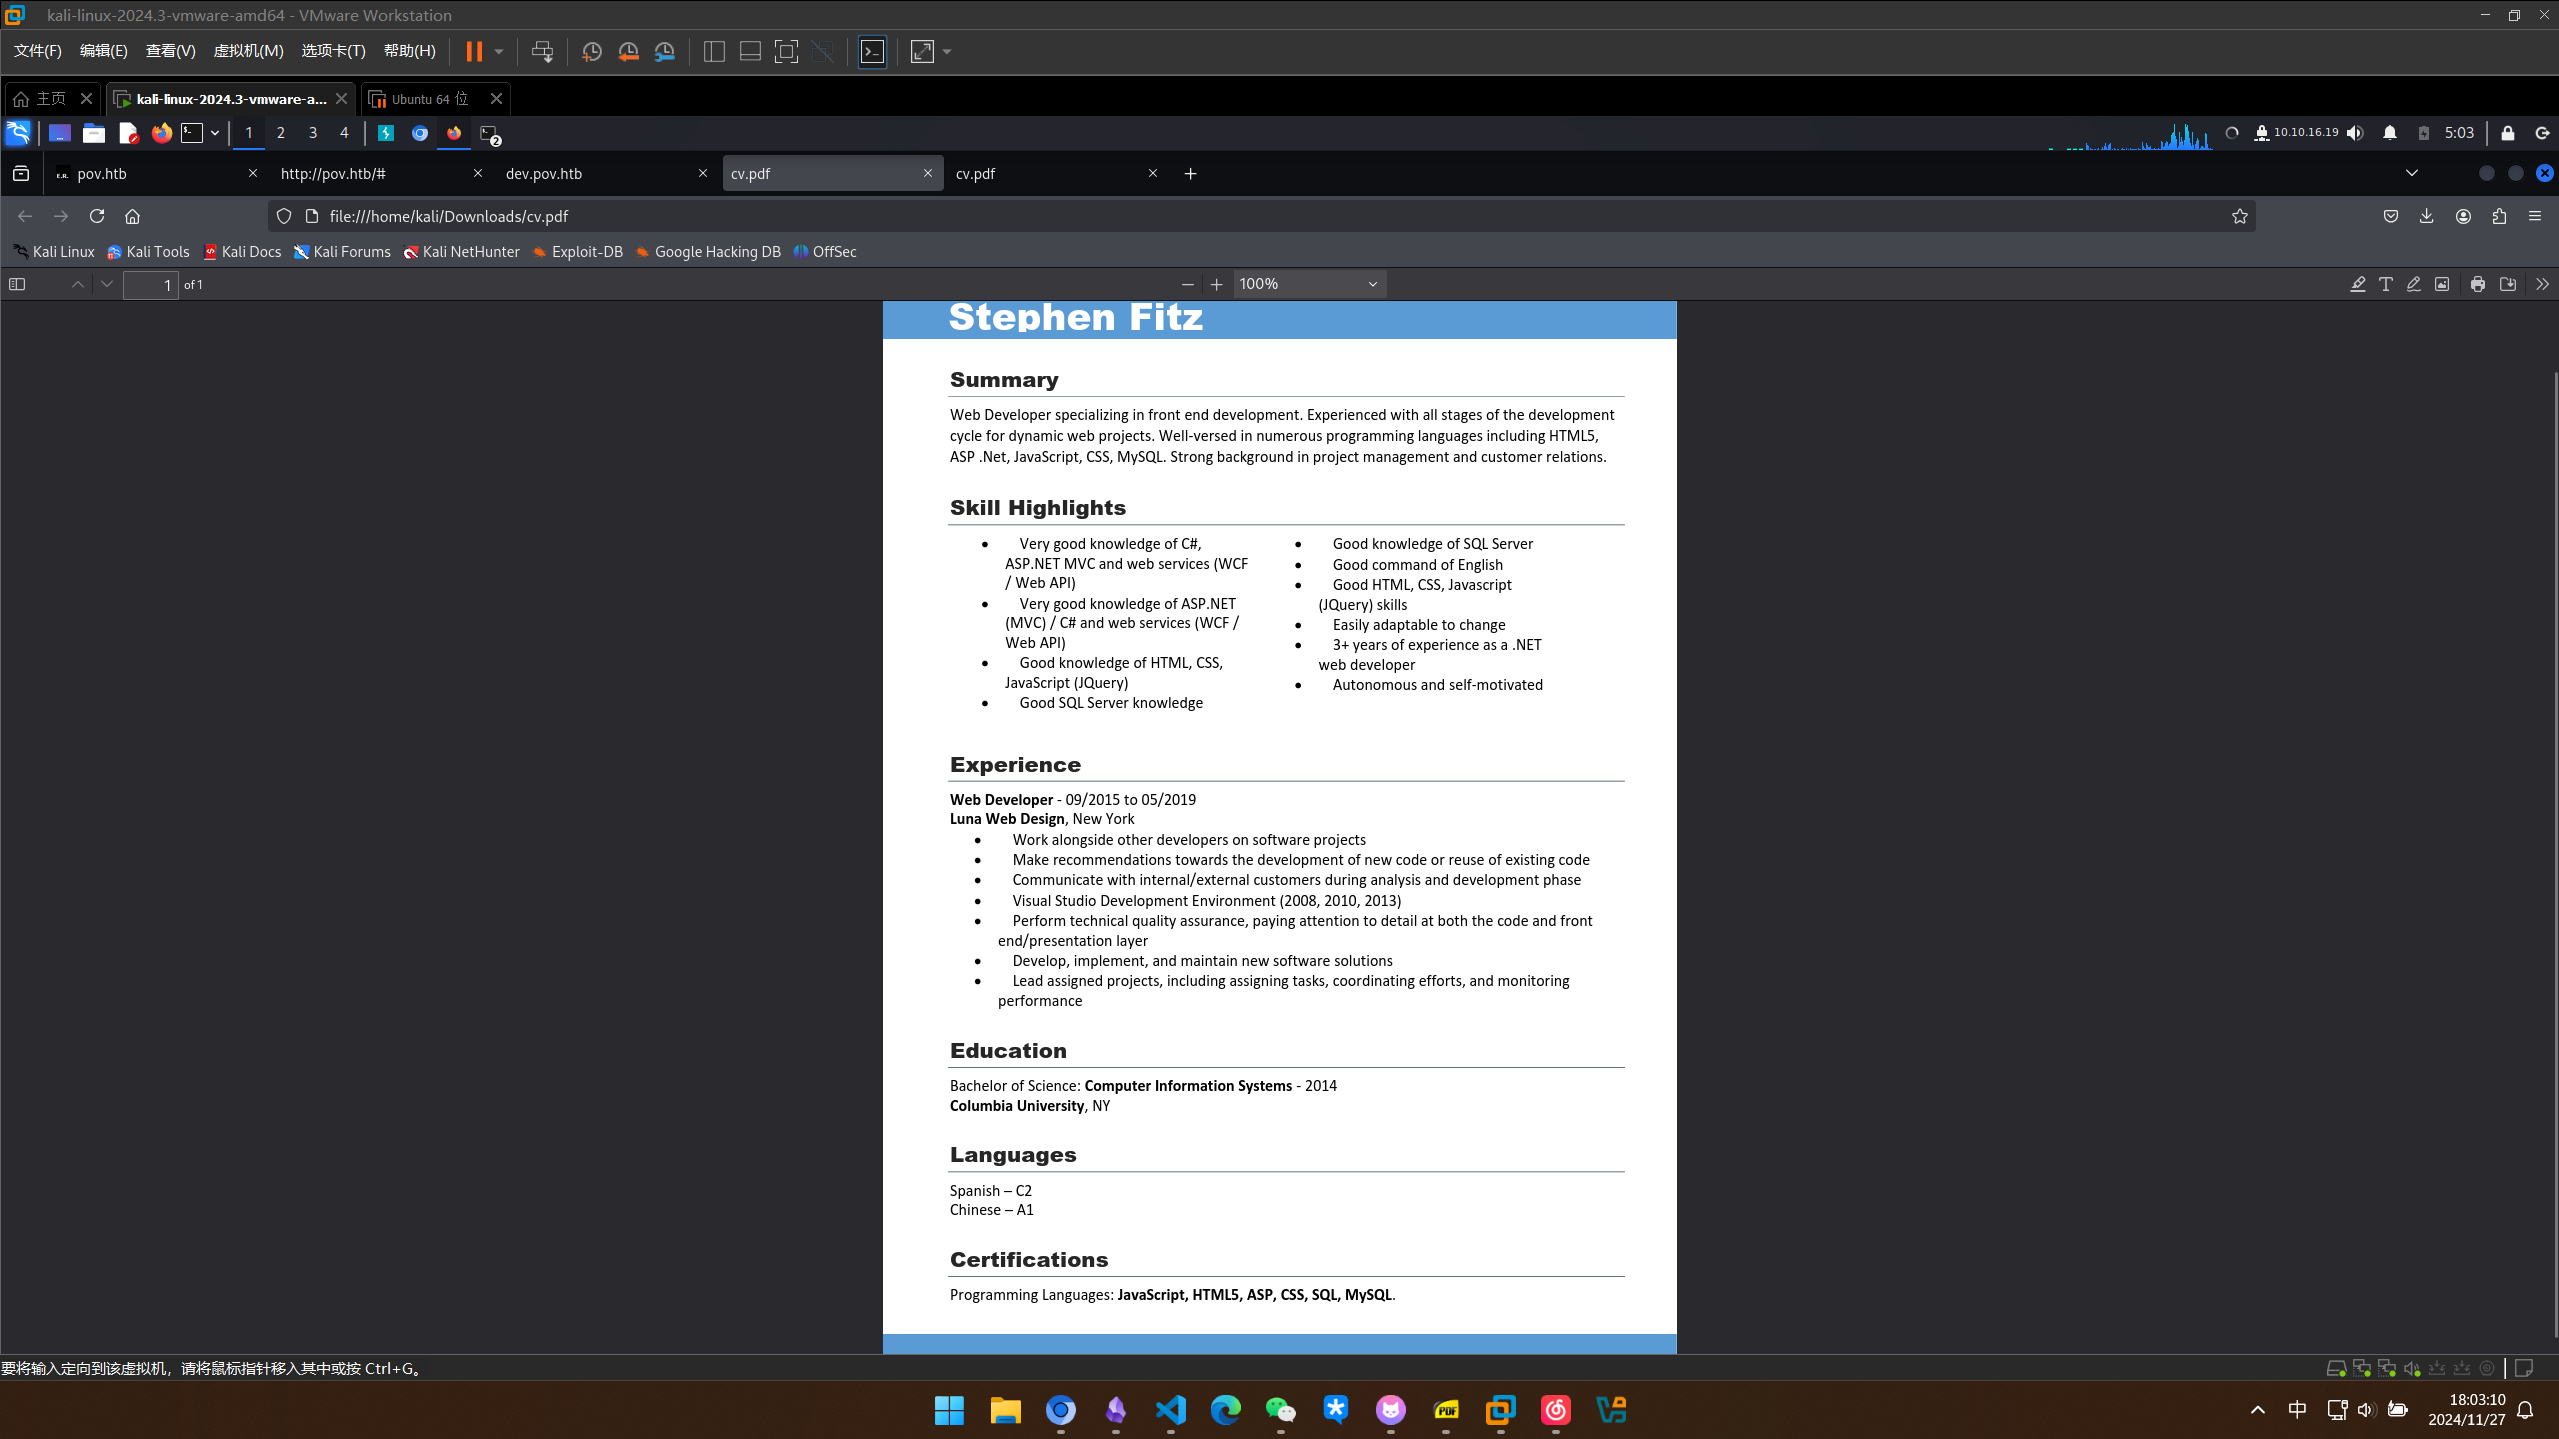This screenshot has height=1439, width=2559.
Task: Open the VMware 虚拟机(M) menu
Action: (x=248, y=51)
